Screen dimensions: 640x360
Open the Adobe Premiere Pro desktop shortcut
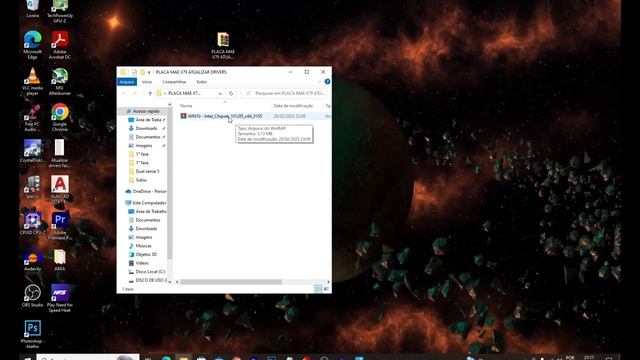click(x=60, y=225)
